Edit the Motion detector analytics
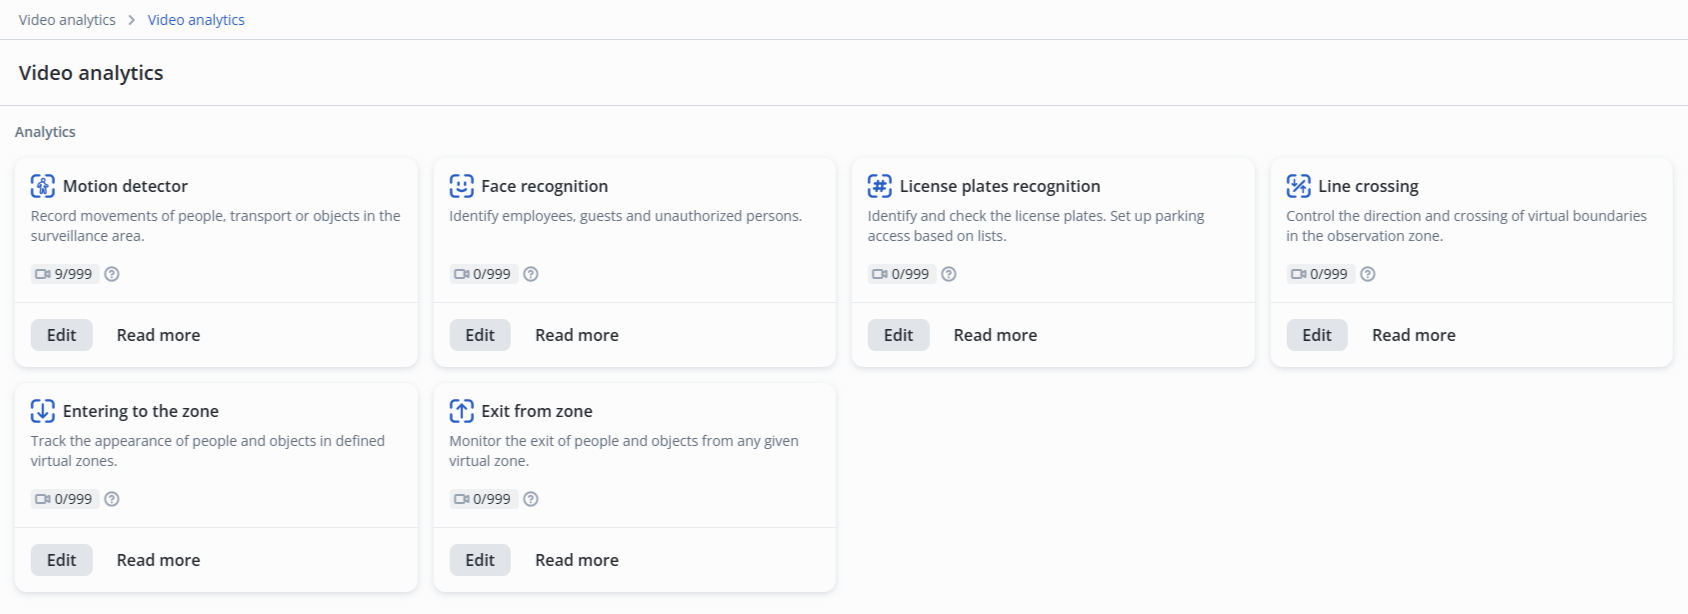1688x614 pixels. [61, 335]
